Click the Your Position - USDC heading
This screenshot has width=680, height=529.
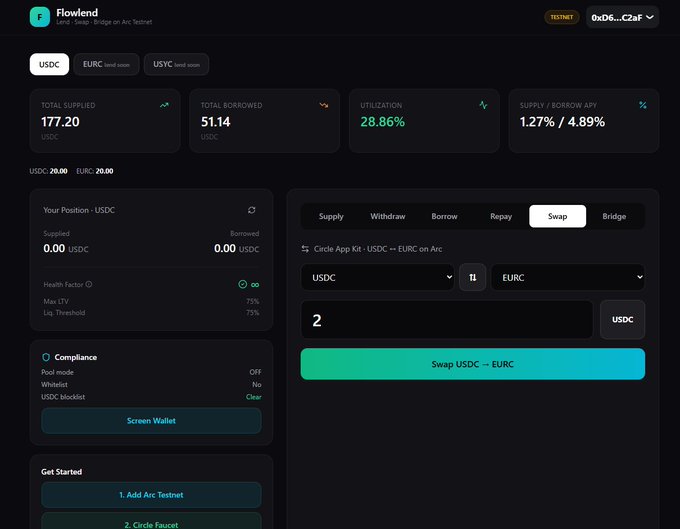click(x=79, y=210)
